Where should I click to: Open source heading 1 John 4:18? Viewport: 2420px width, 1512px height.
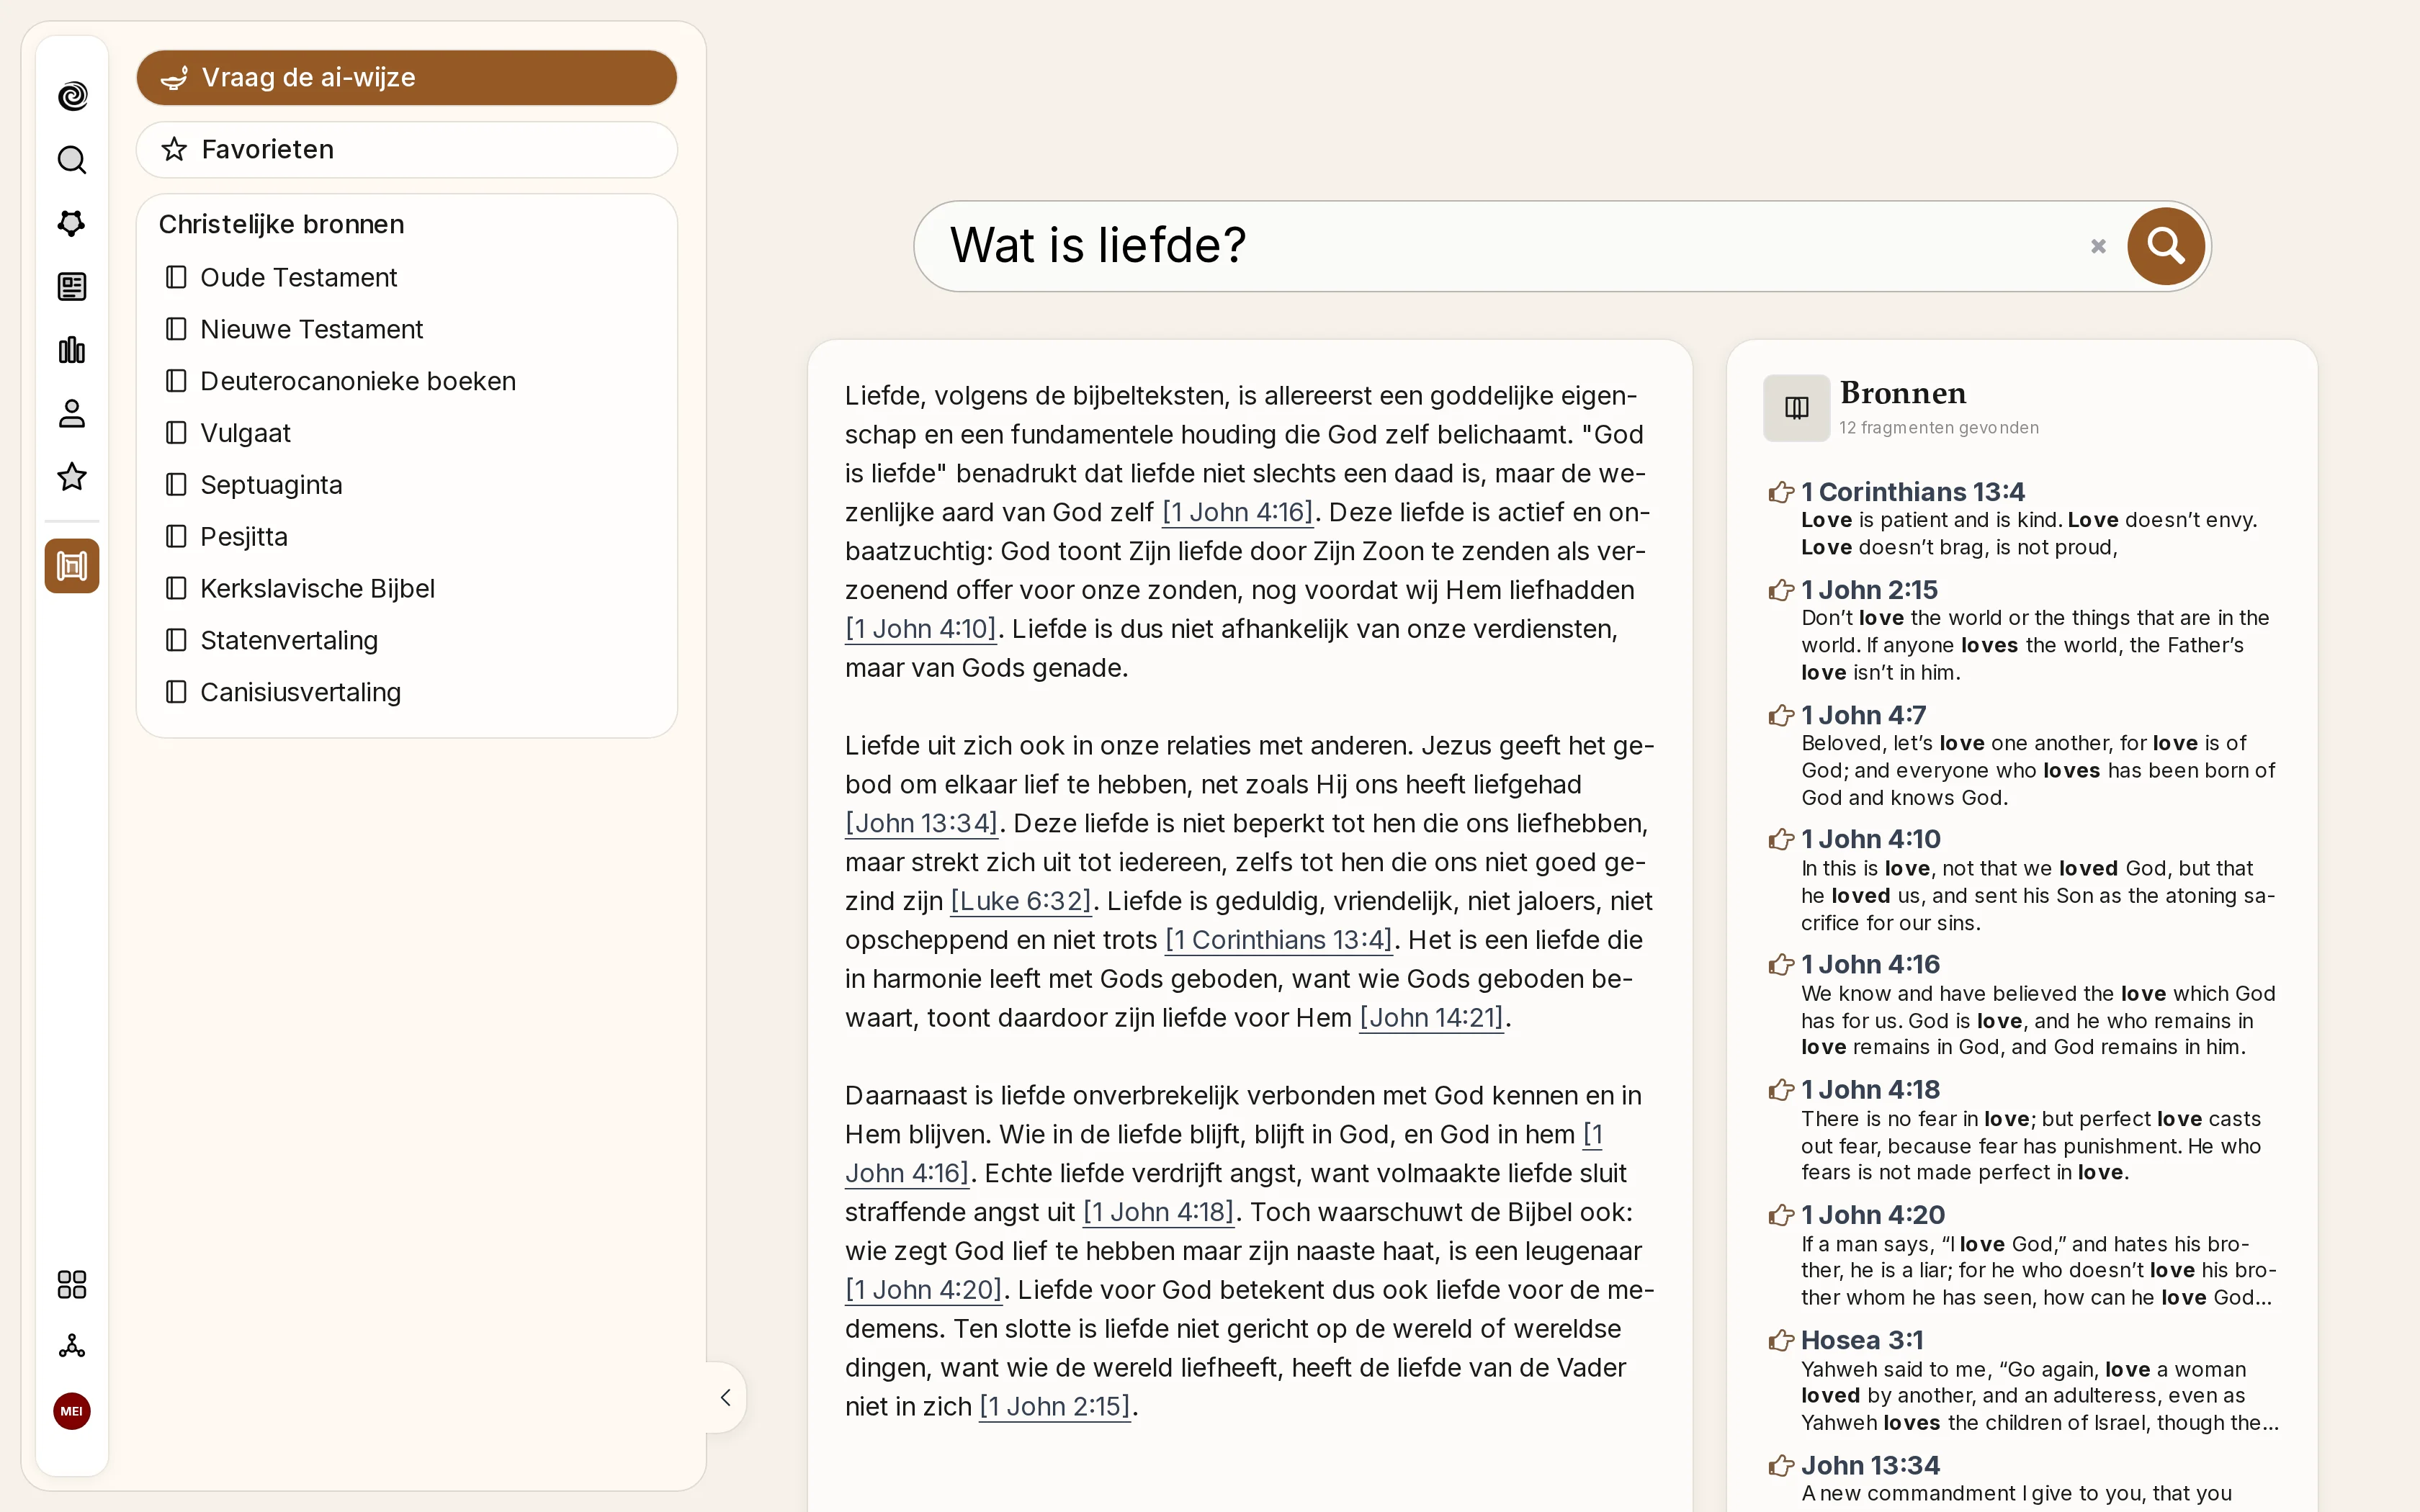1870,1089
